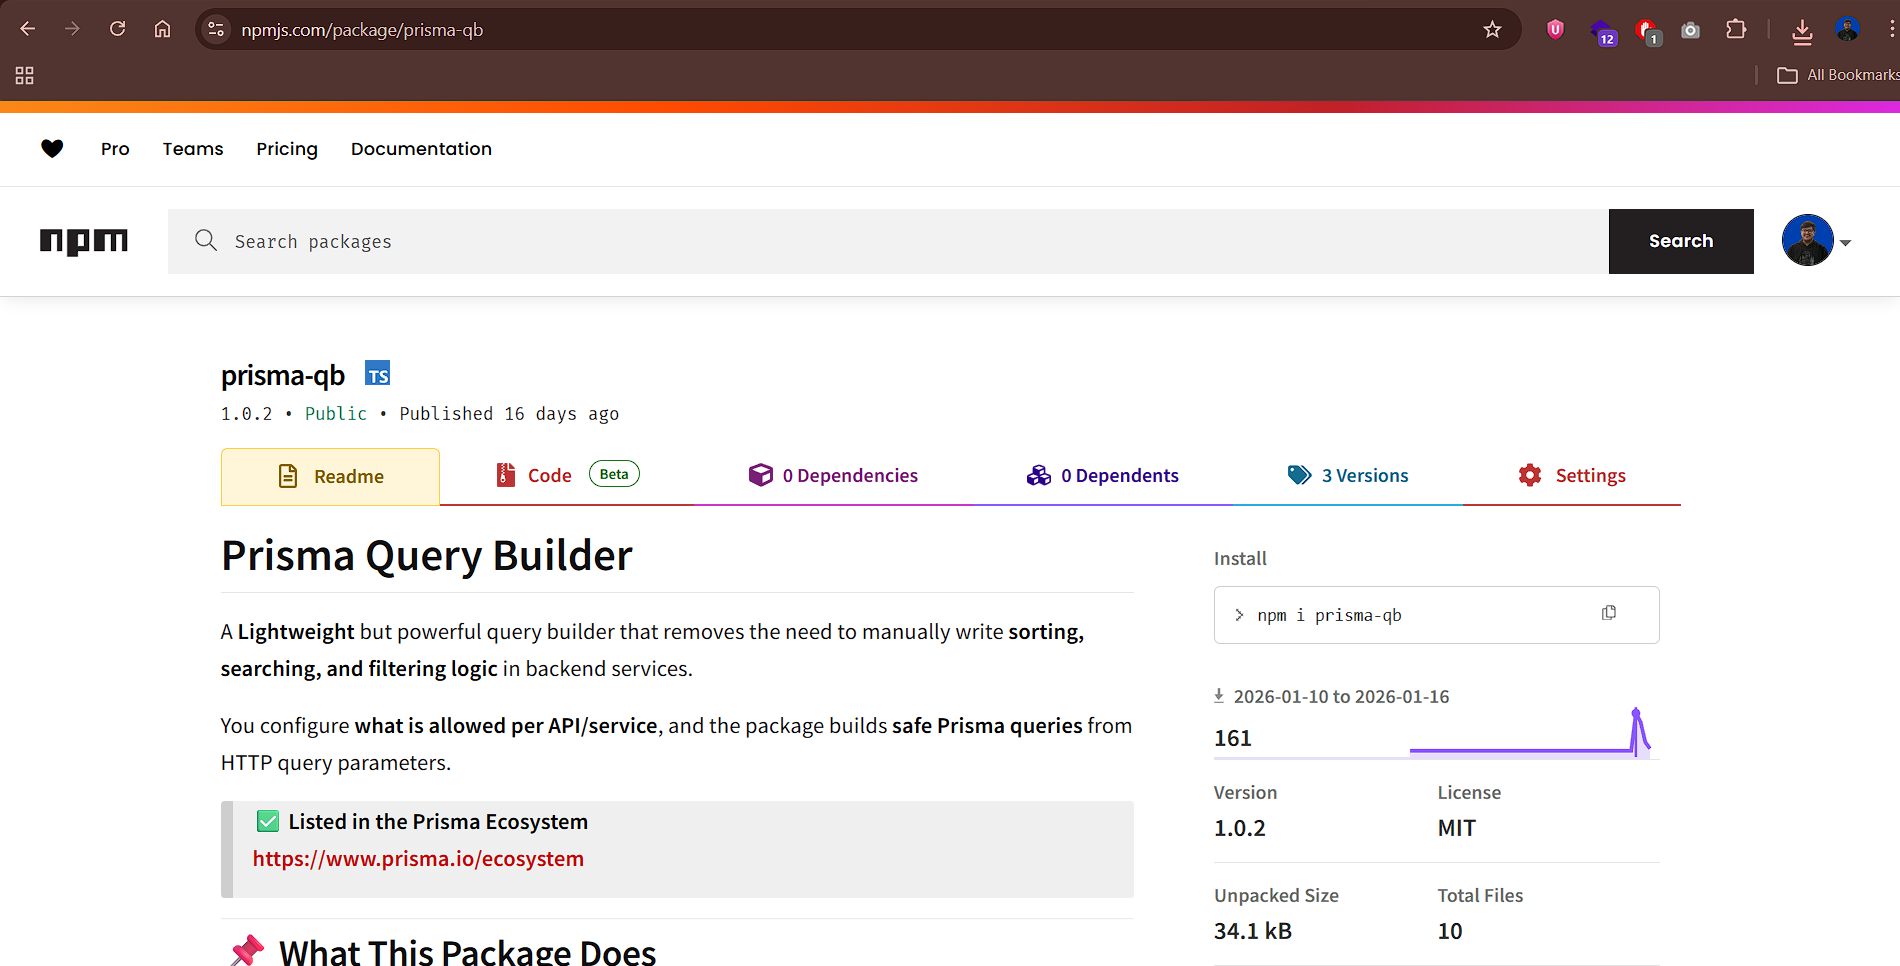Click the prisma-qb package title

coord(283,375)
